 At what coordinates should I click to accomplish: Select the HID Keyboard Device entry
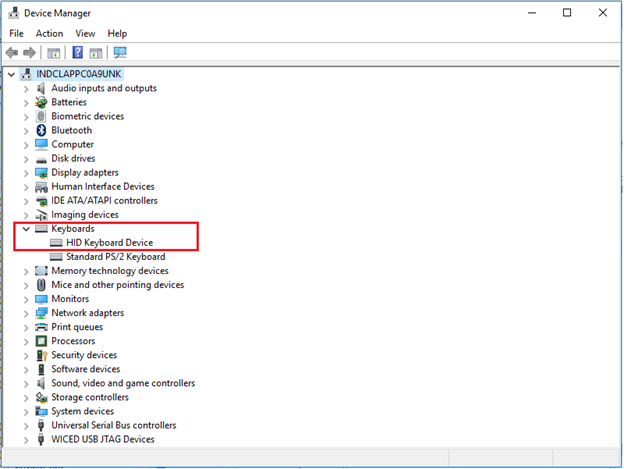click(x=109, y=243)
